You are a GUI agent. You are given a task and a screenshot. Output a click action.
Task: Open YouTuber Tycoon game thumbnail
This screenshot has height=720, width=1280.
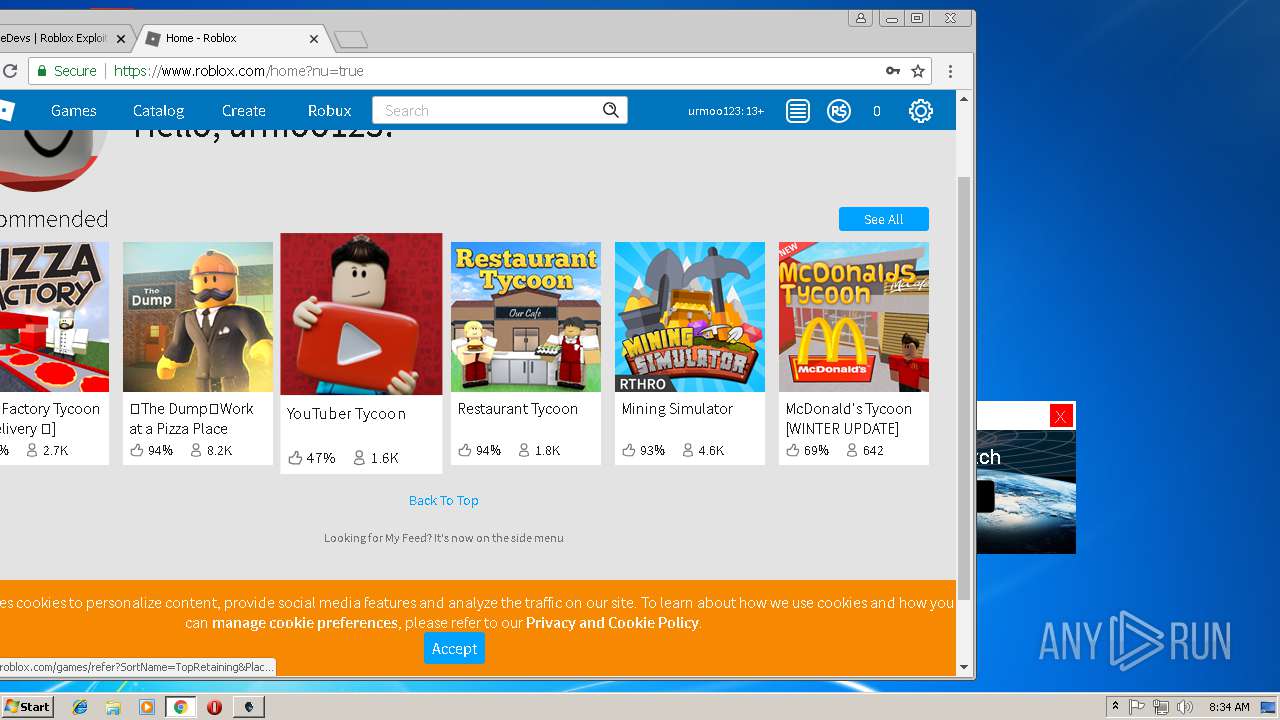(x=361, y=314)
